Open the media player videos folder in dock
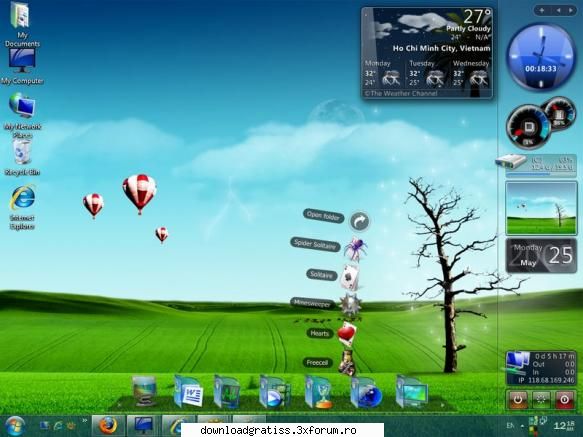The image size is (583, 437). coord(275,392)
